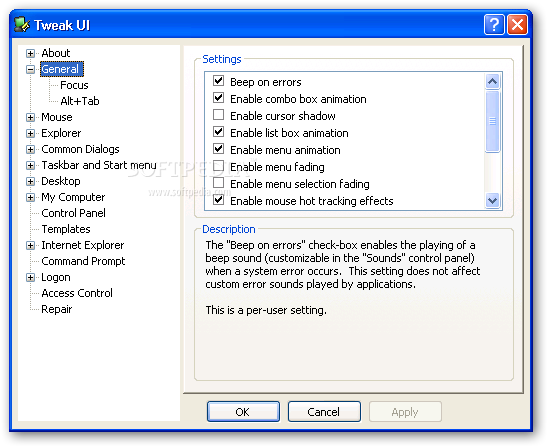This screenshot has height=447, width=548.
Task: Select the Explorer category
Action: click(x=61, y=133)
